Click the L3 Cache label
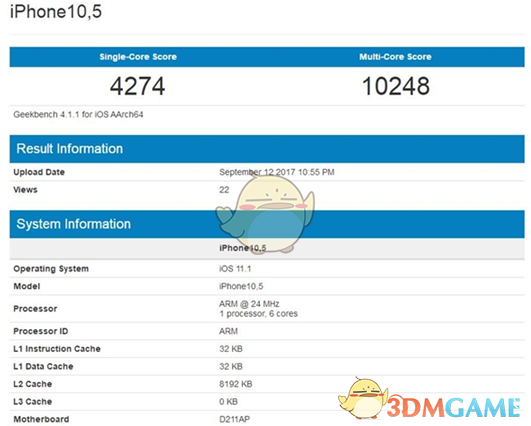Image resolution: width=531 pixels, height=426 pixels. tap(33, 402)
